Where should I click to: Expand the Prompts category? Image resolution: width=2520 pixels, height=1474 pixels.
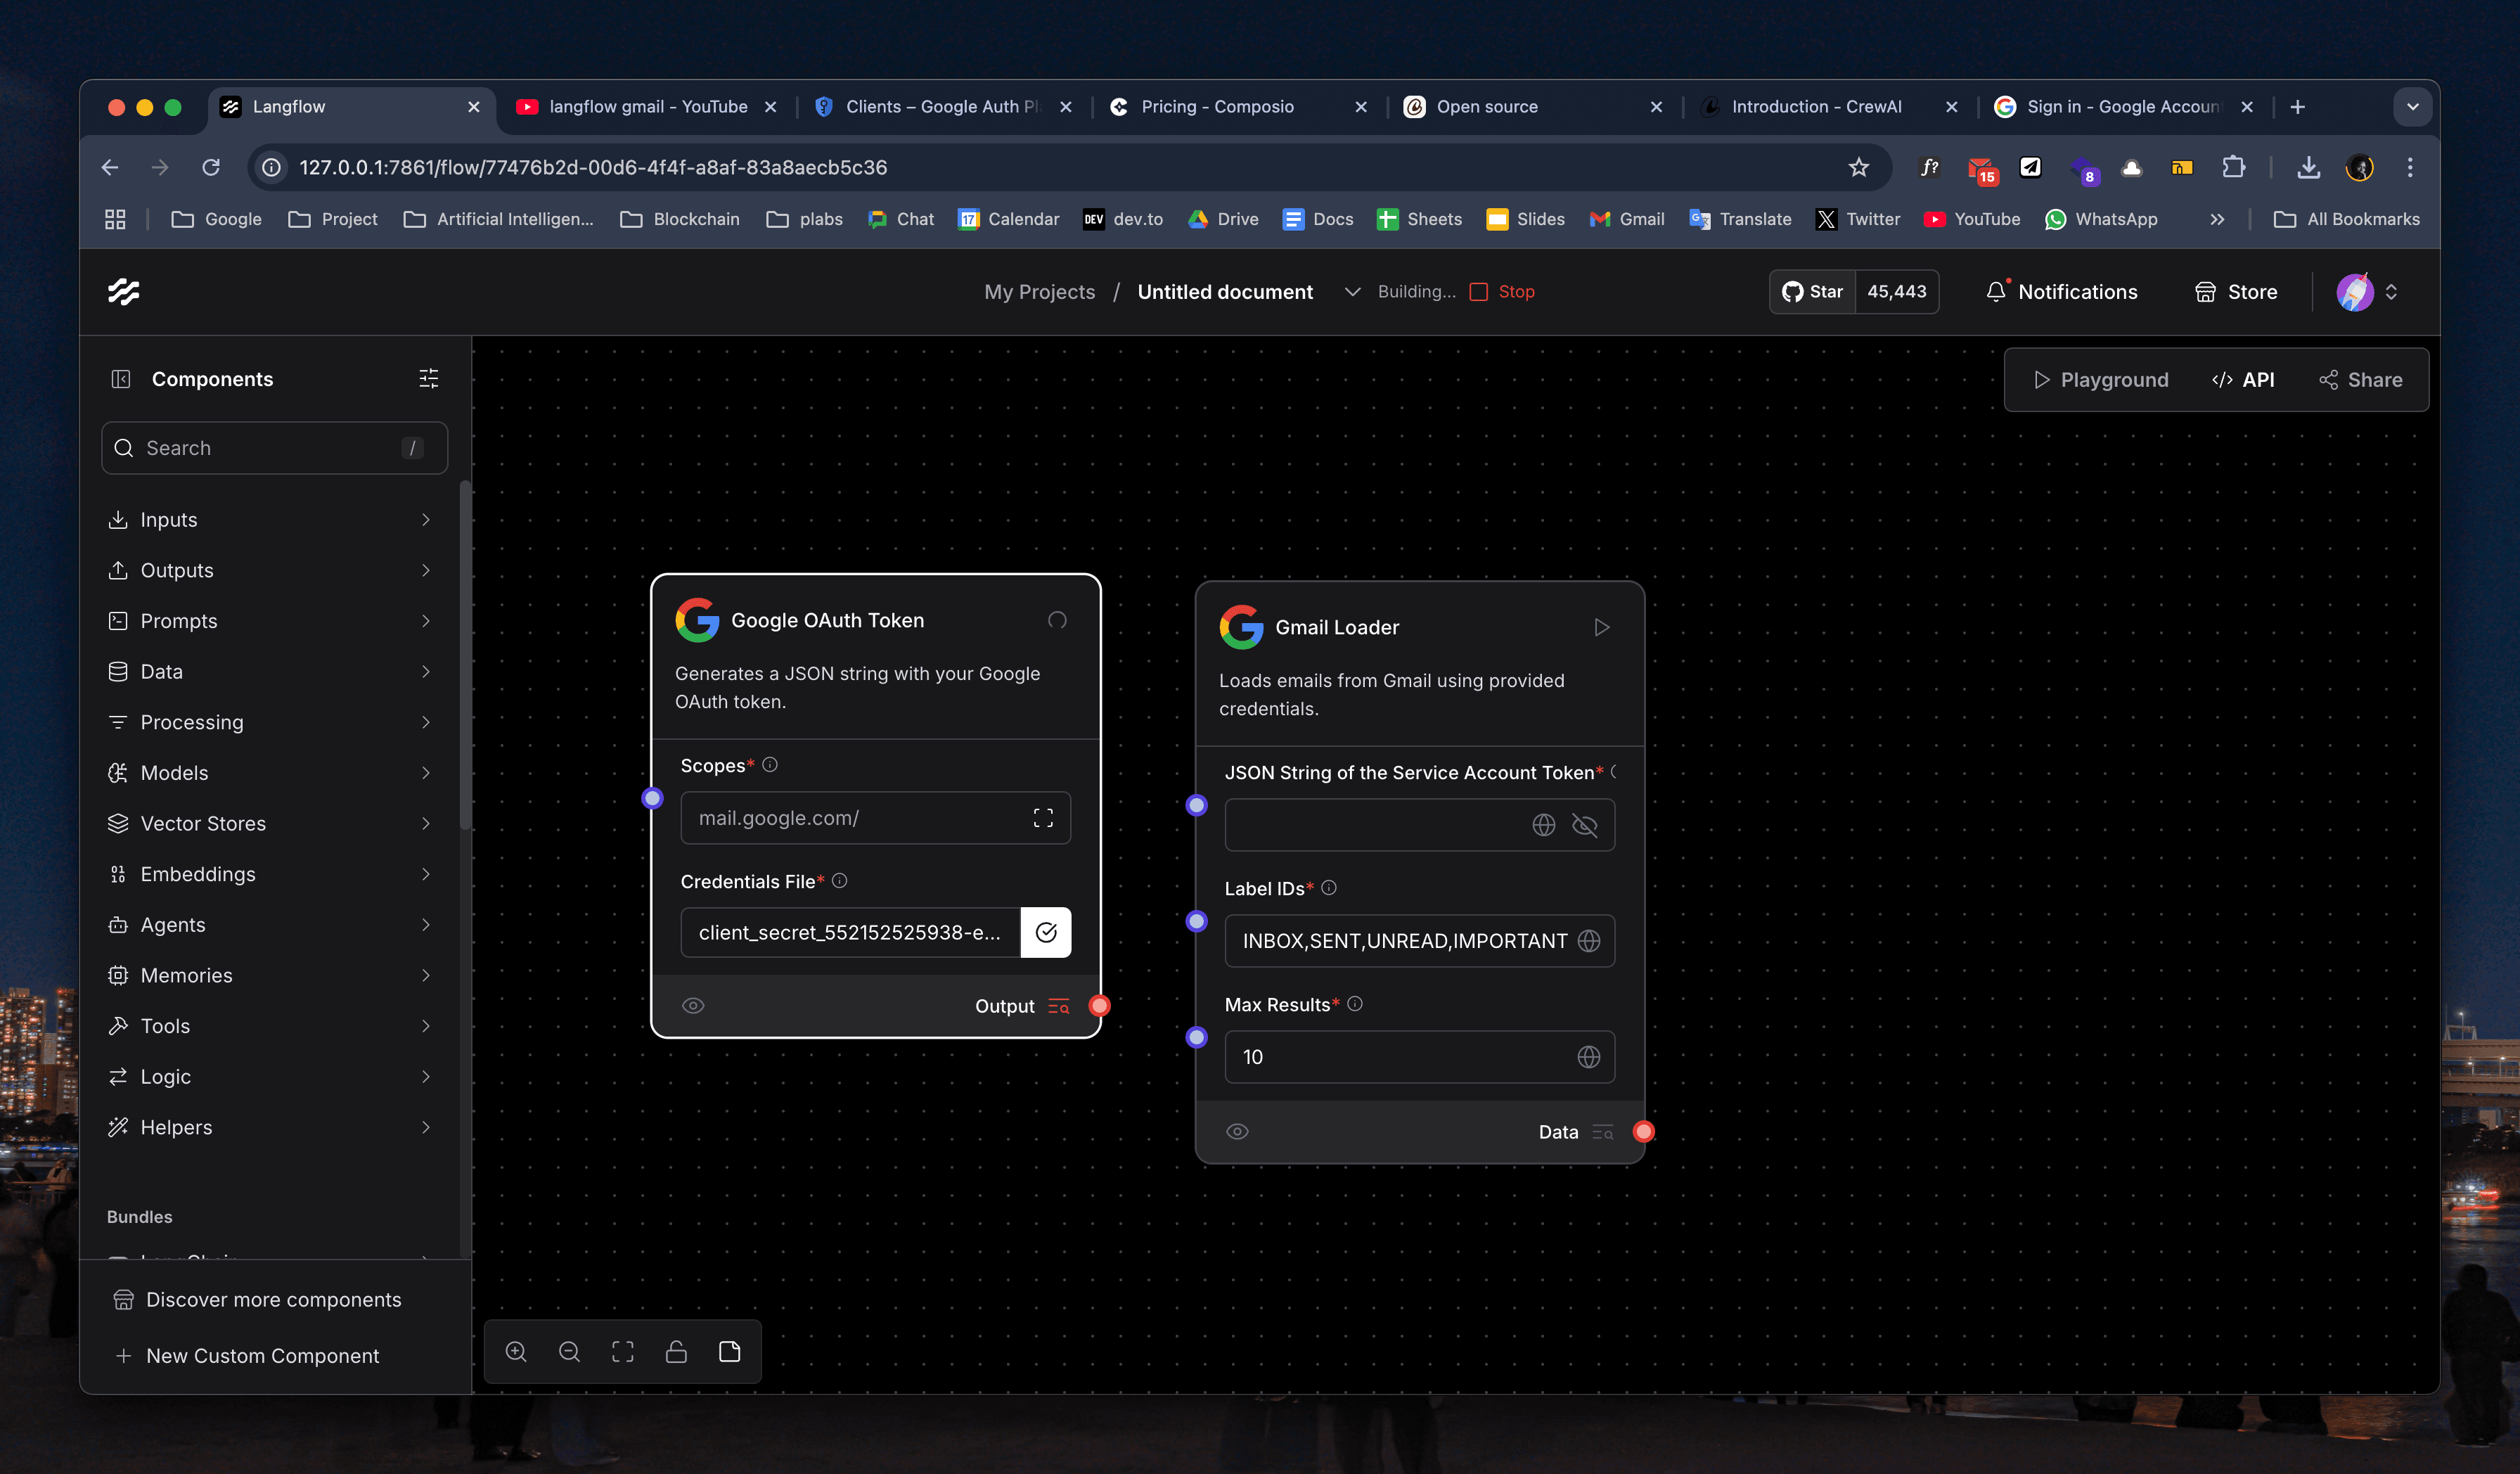click(x=271, y=621)
